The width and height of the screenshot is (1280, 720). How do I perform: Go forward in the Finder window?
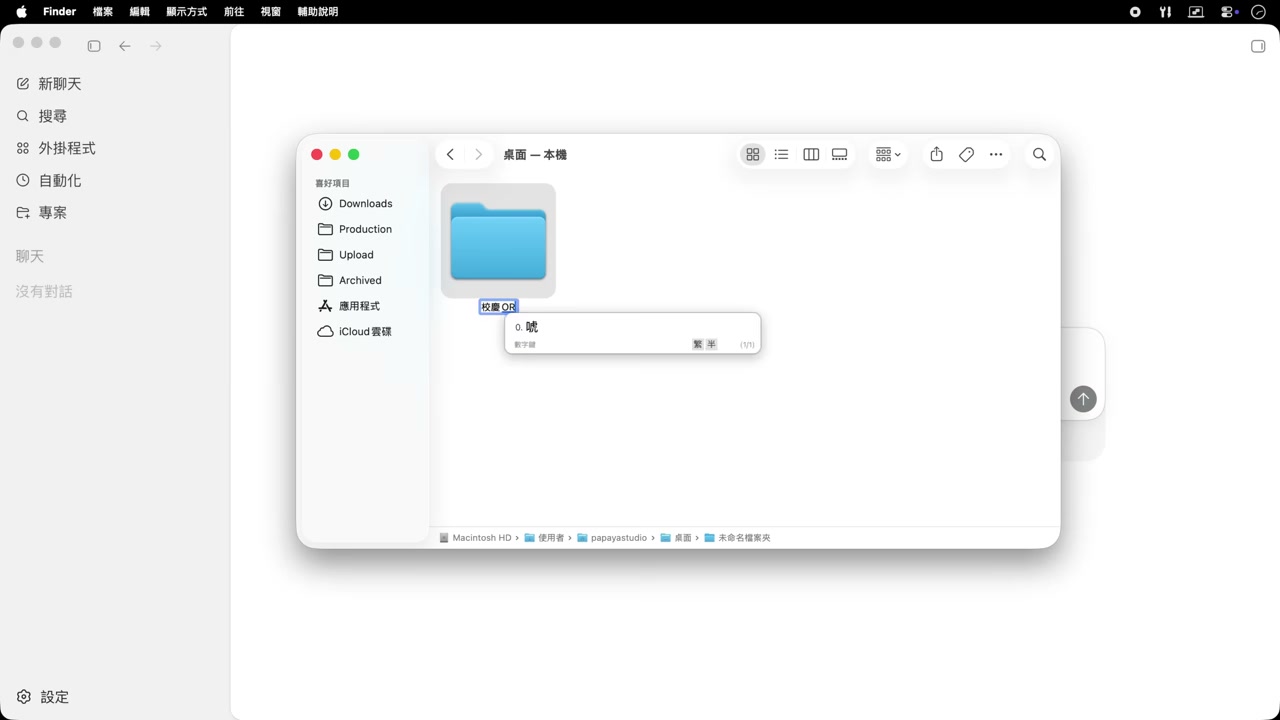point(479,154)
